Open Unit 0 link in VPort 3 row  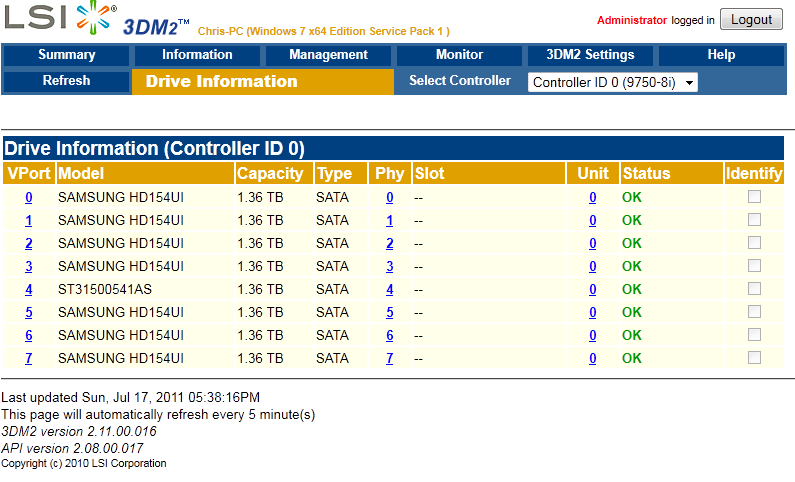(x=592, y=266)
